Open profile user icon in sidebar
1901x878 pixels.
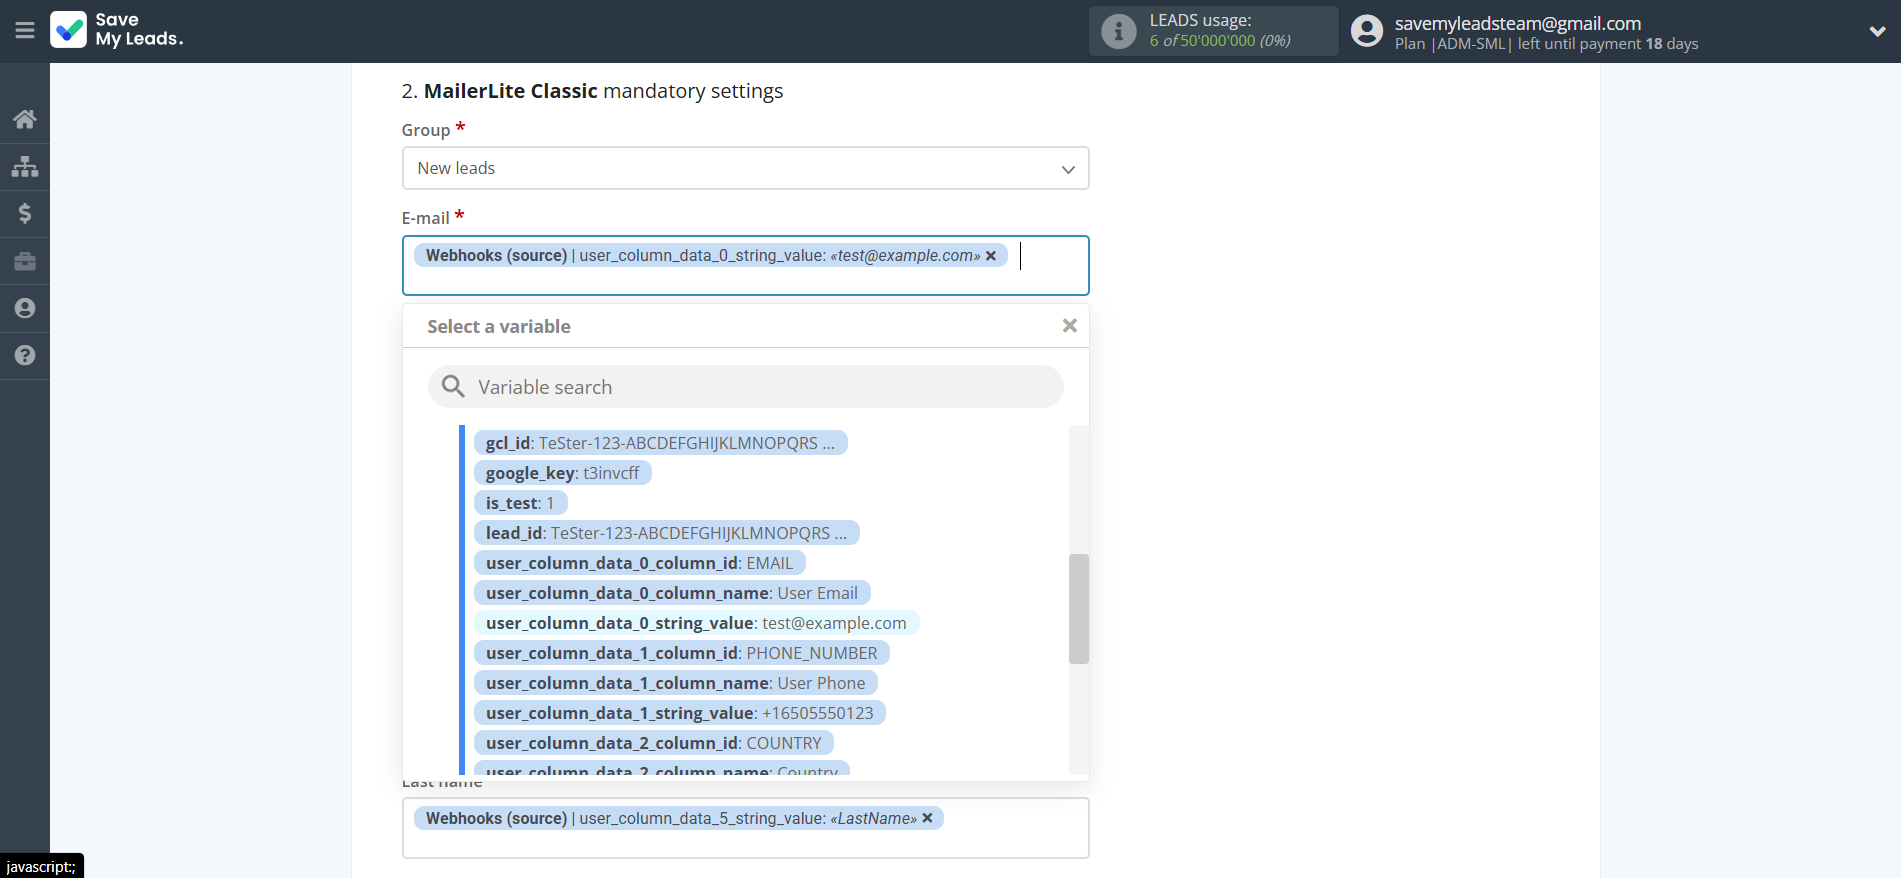[25, 308]
